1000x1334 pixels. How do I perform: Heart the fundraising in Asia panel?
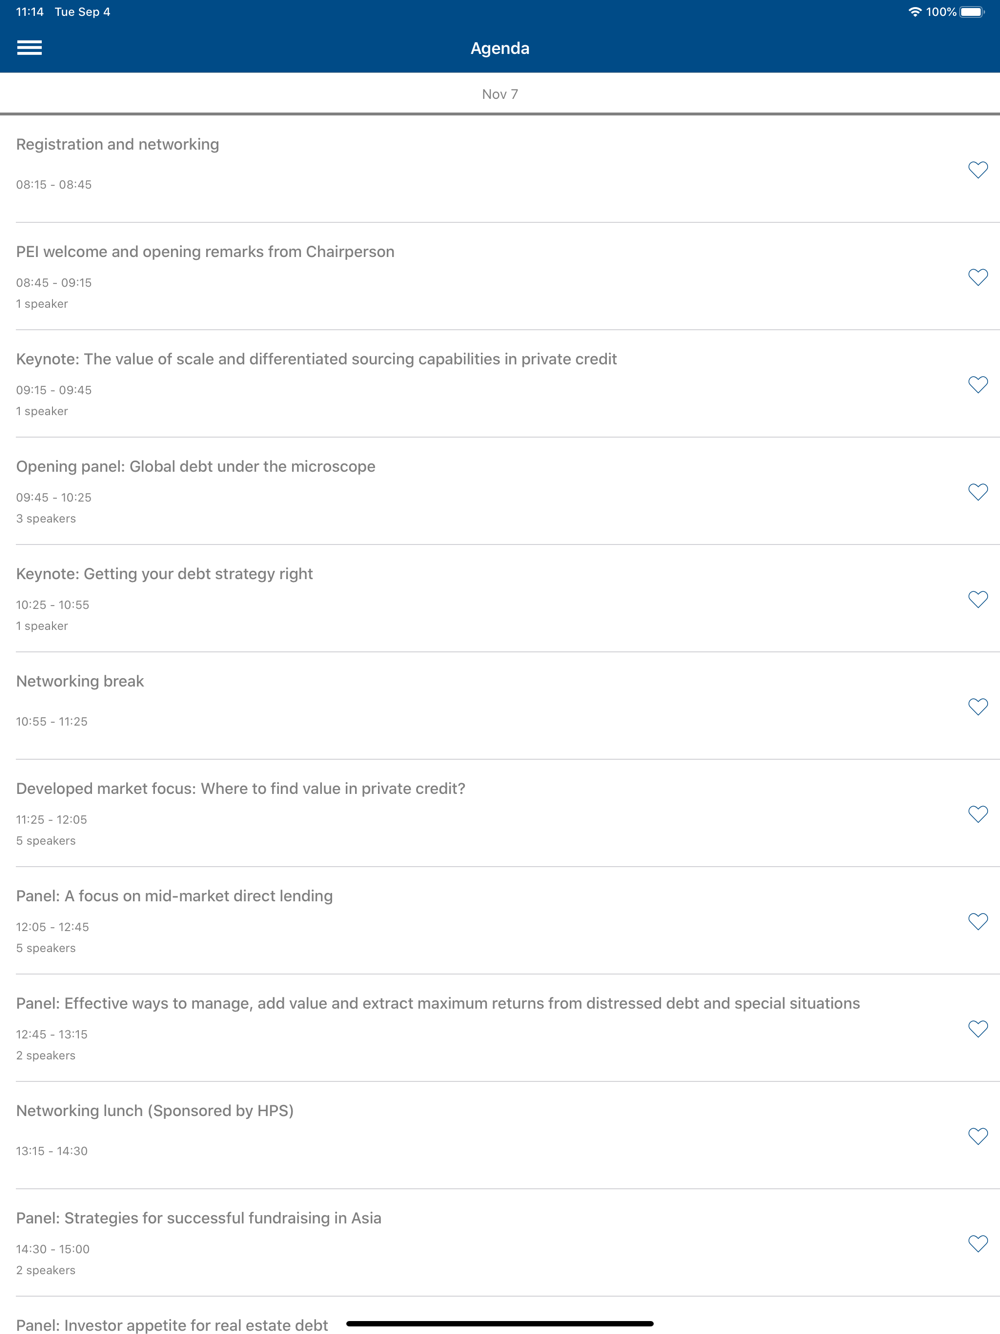978,1244
